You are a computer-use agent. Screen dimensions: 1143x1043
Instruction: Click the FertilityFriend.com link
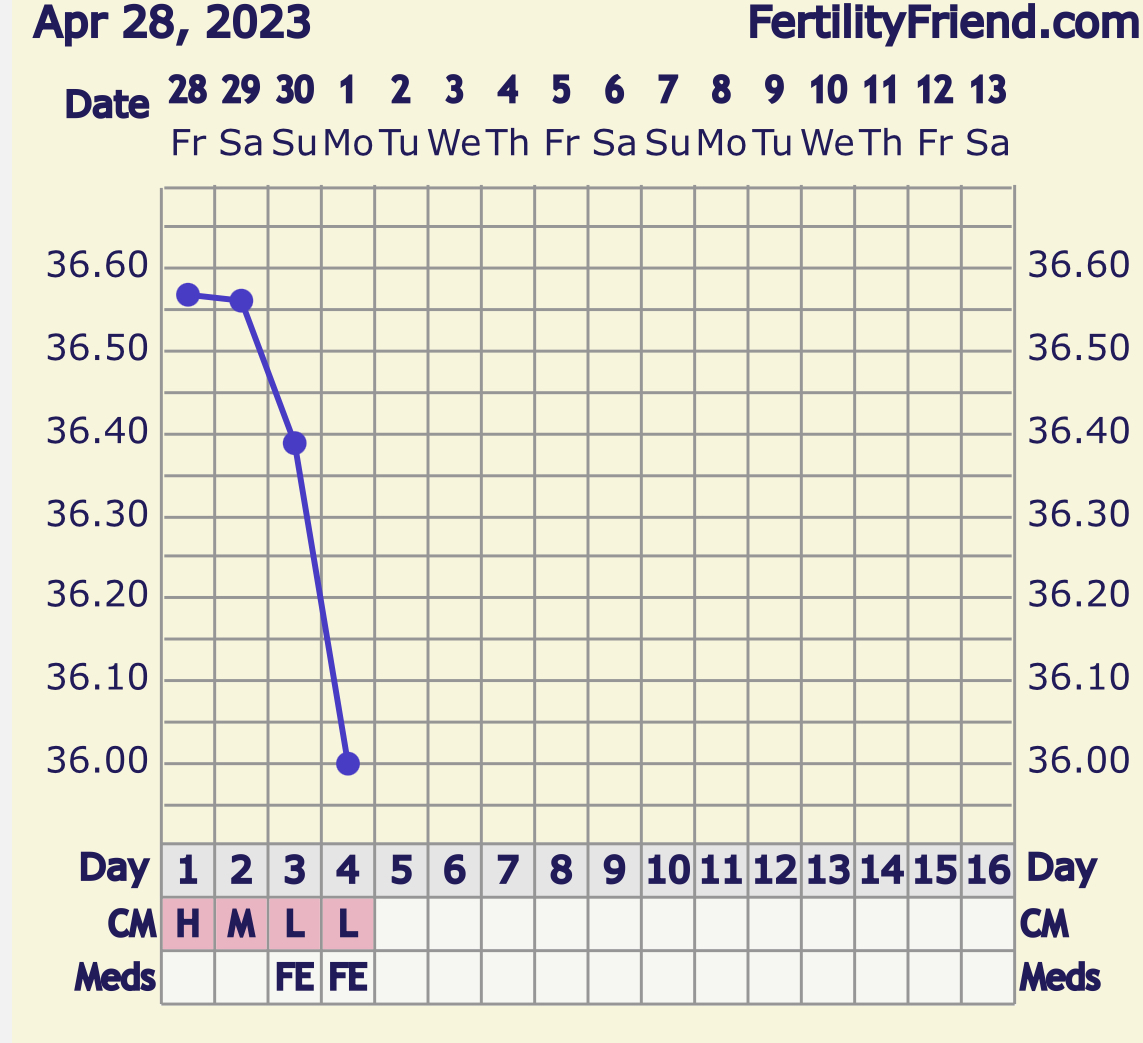point(943,23)
